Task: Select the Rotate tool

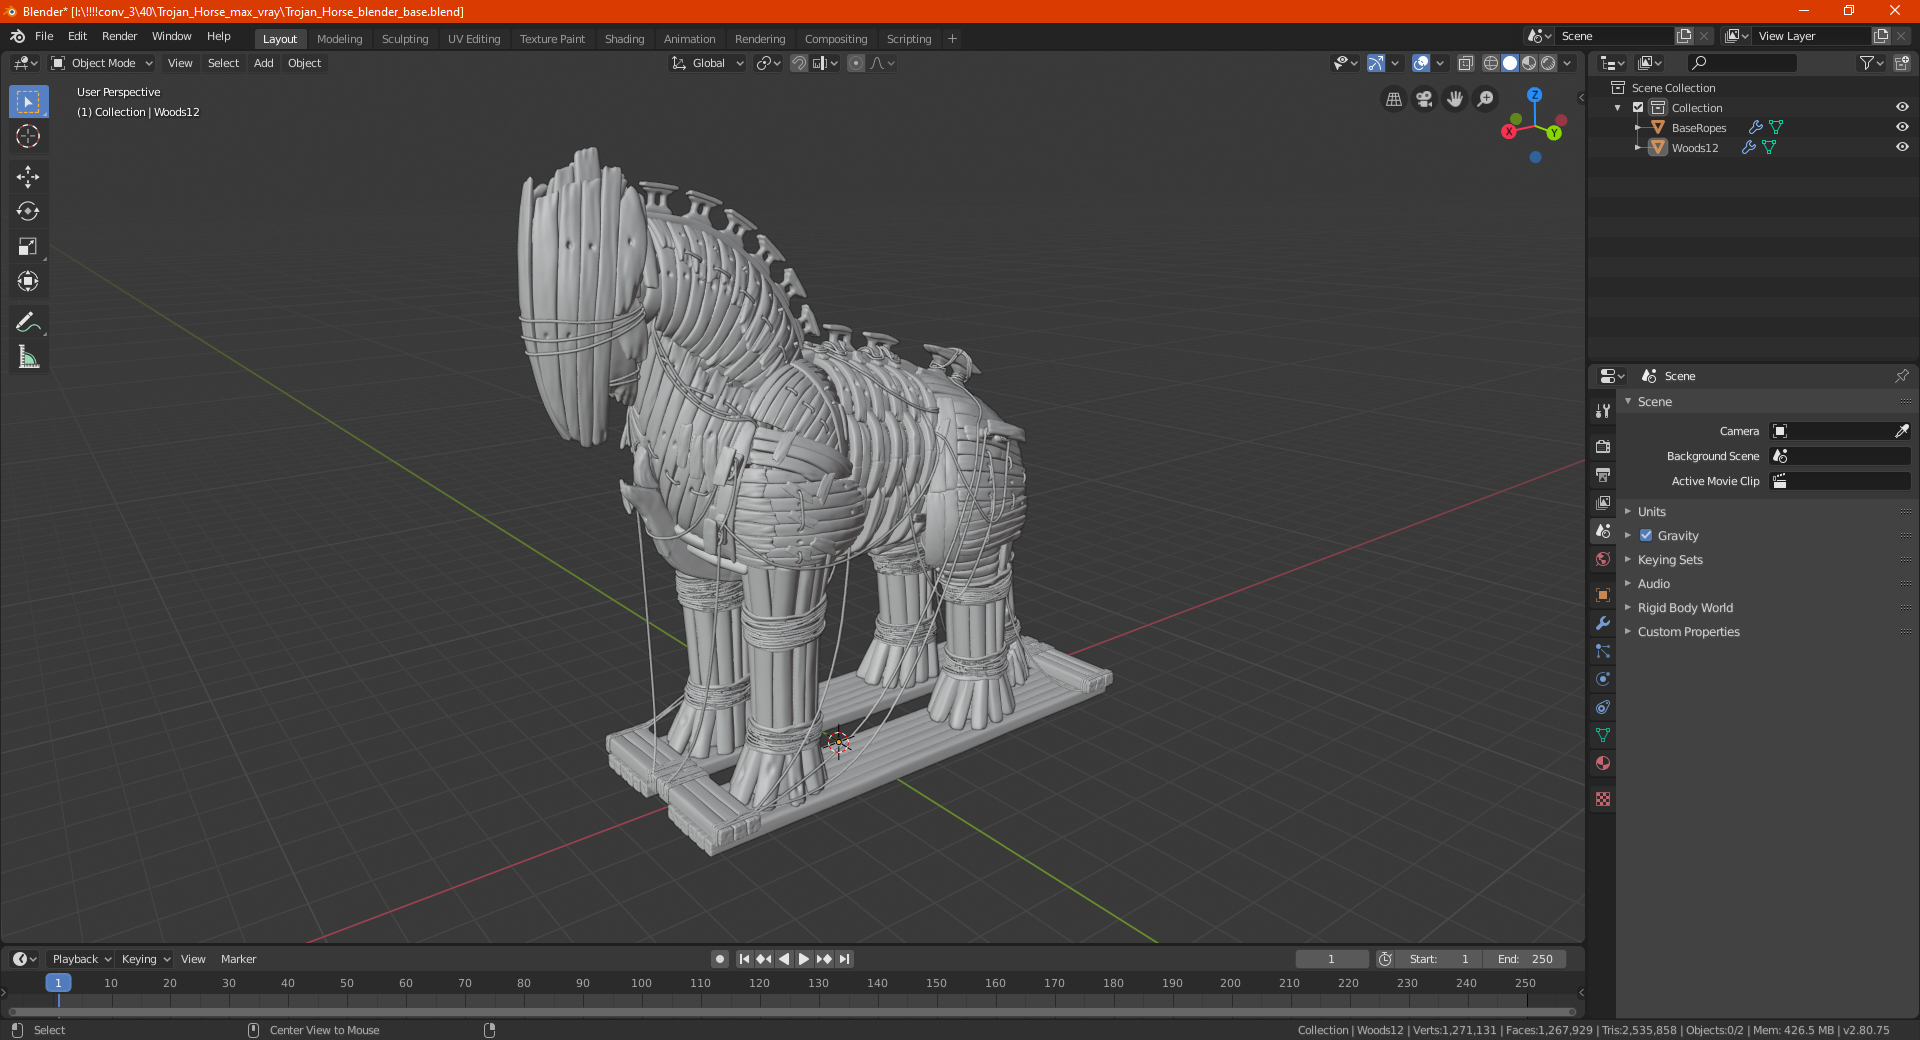Action: (x=28, y=211)
